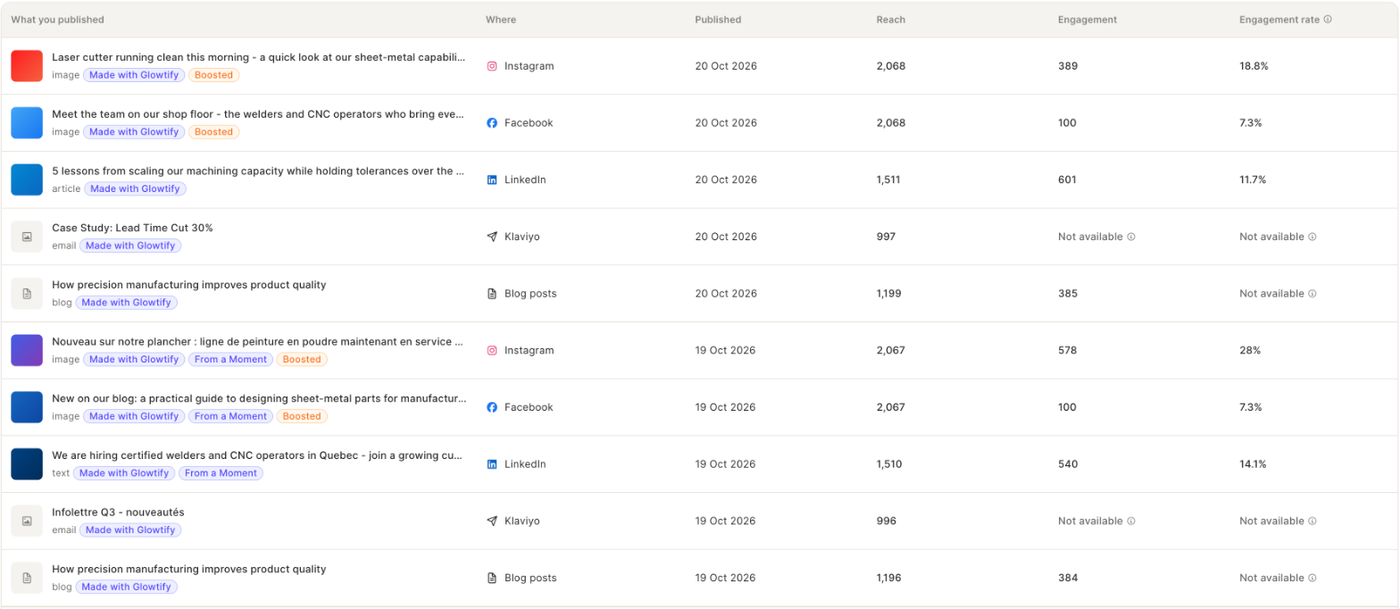This screenshot has height=609, width=1400.
Task: Click the LinkedIn icon in the We are hiring row
Action: point(492,465)
